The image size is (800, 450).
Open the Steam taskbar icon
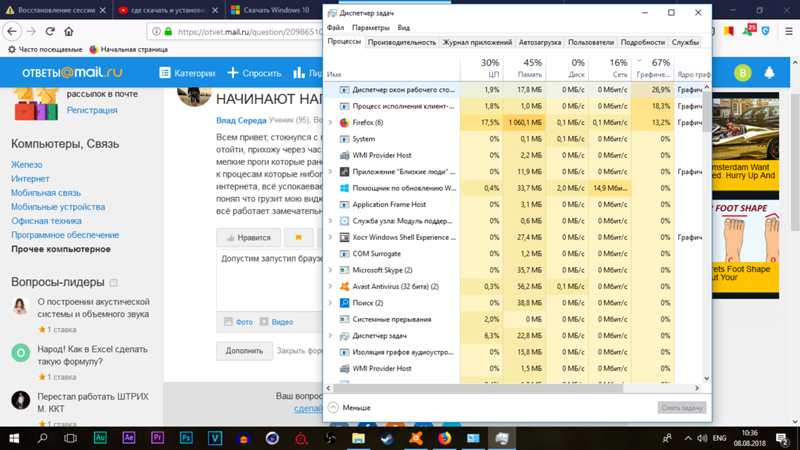tap(387, 438)
